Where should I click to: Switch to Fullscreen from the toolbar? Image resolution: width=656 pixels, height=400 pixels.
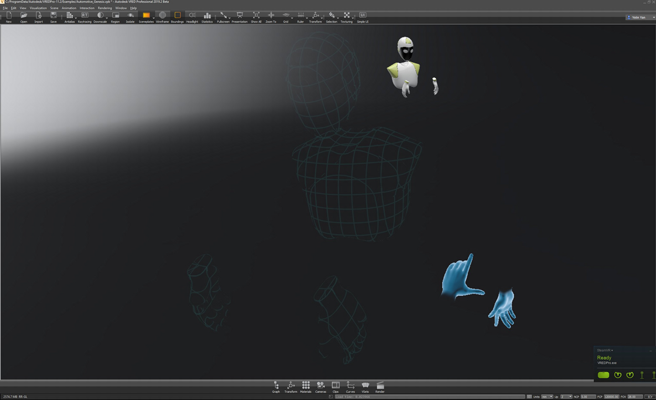click(x=223, y=17)
